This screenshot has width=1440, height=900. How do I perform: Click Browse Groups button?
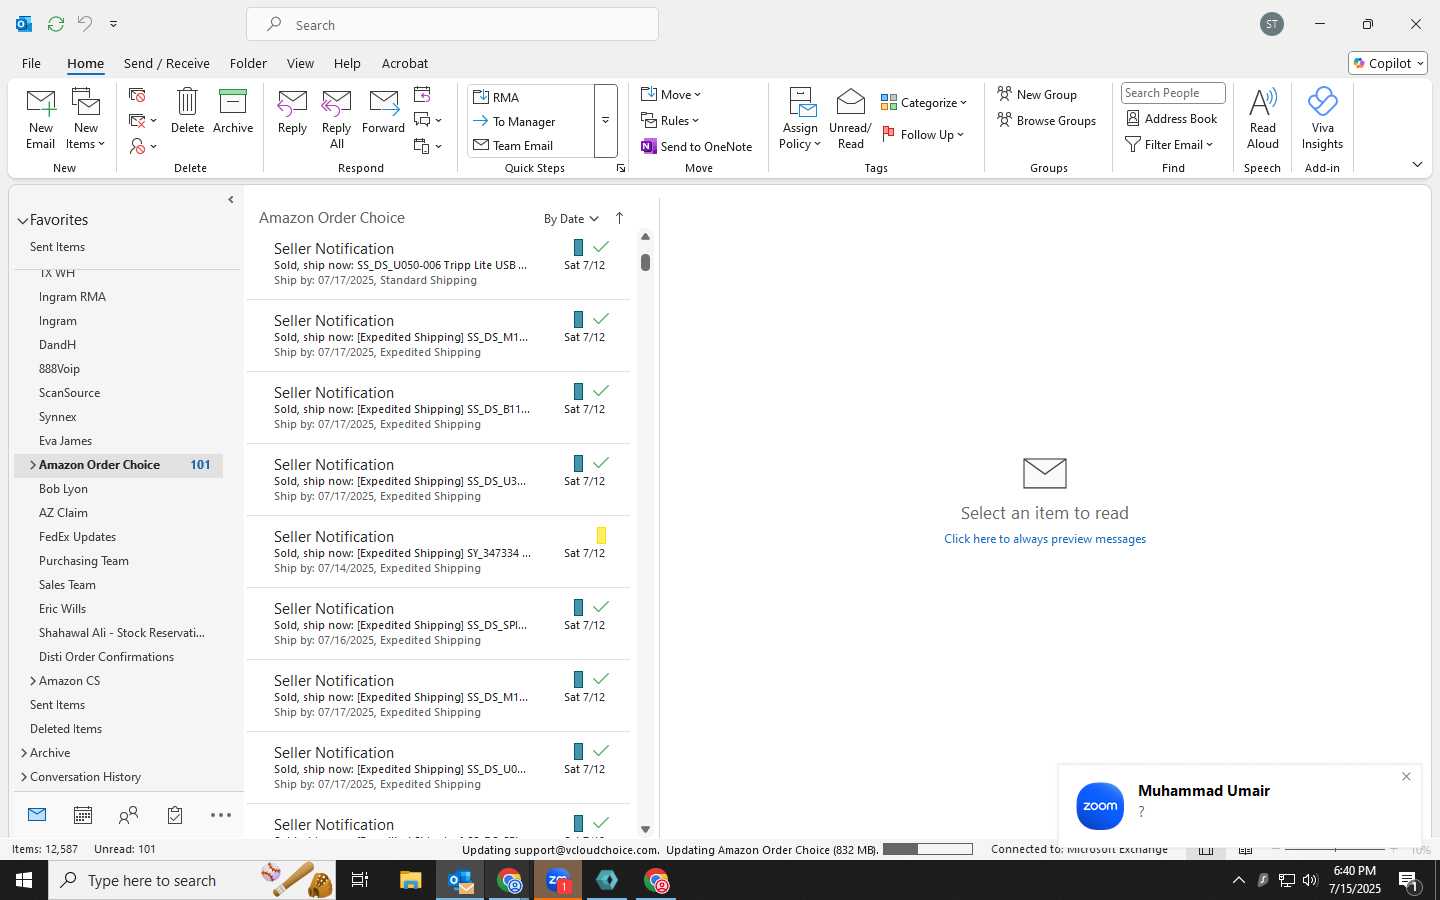[1046, 120]
